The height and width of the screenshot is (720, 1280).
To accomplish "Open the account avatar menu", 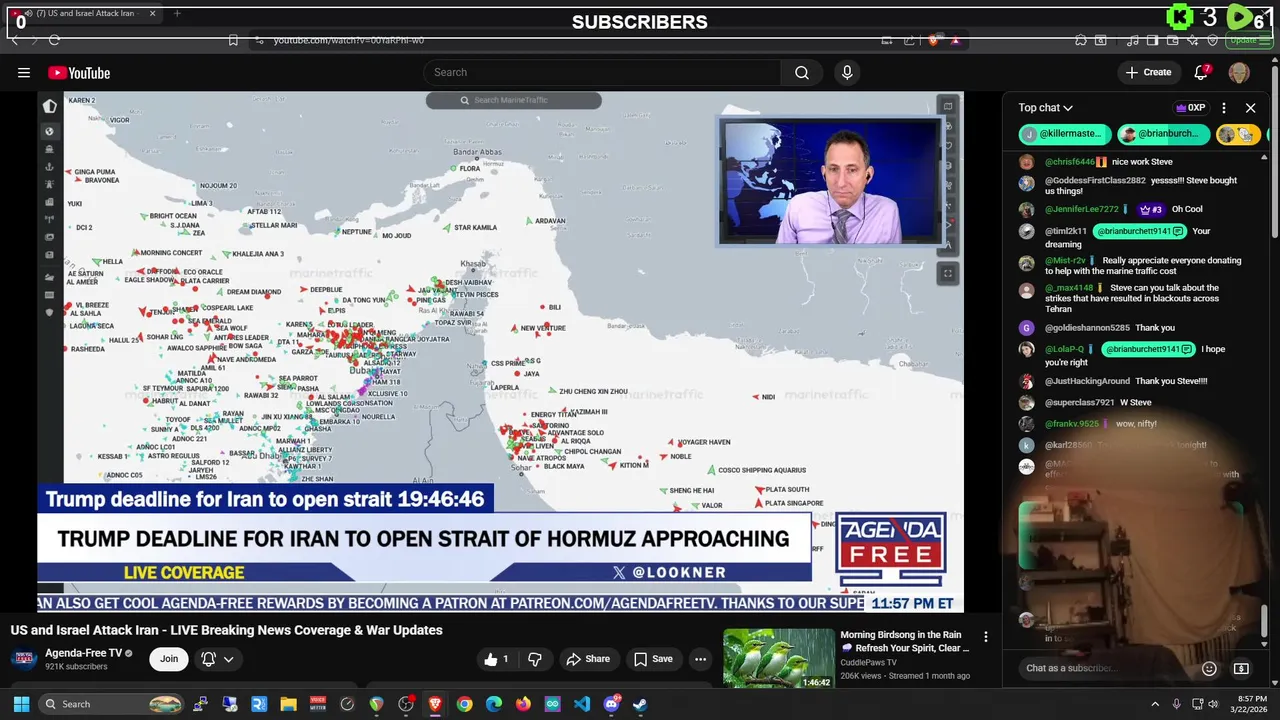I will coord(1239,72).
